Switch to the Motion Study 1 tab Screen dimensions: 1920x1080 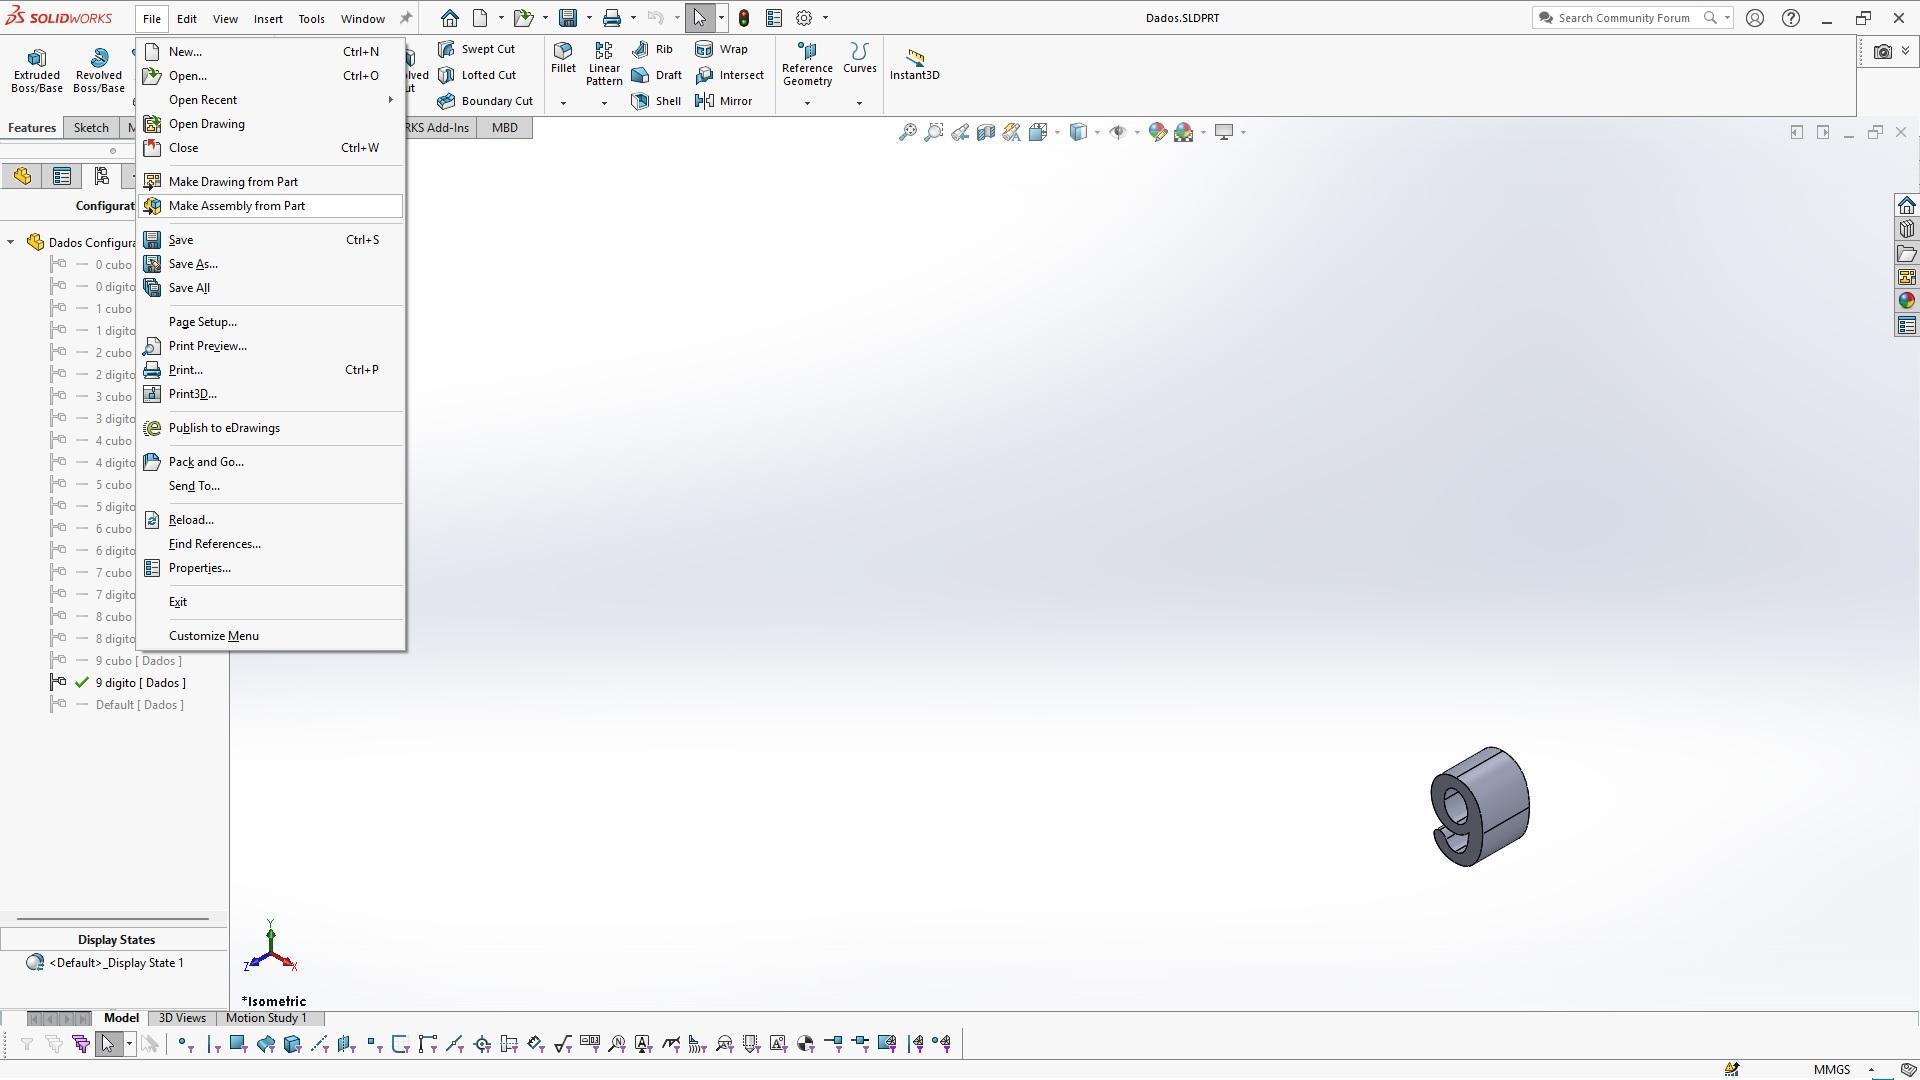(266, 1018)
